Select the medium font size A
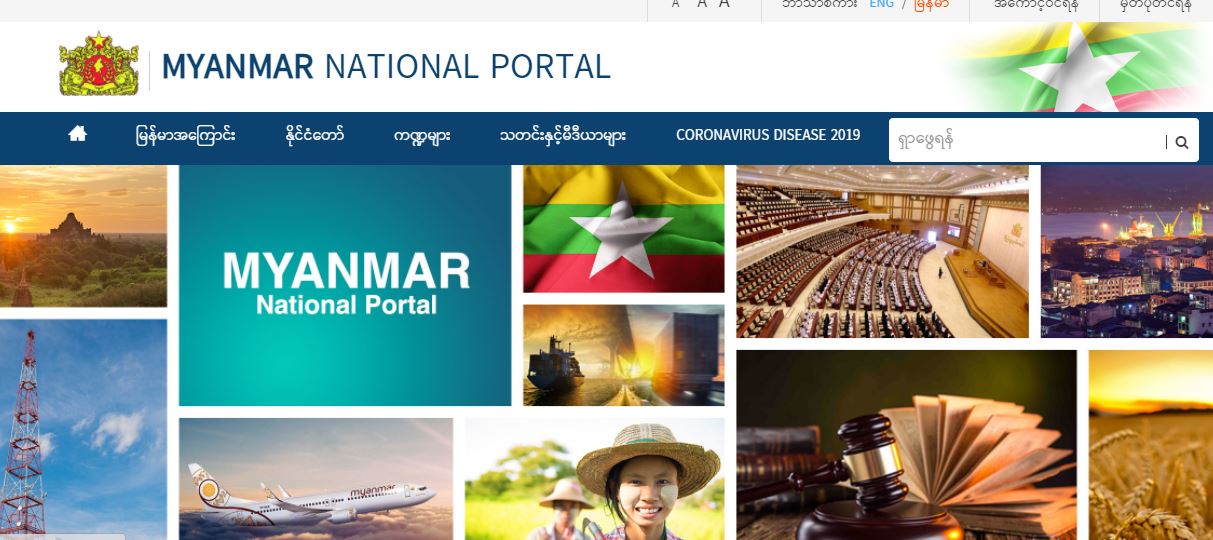Viewport: 1213px width, 540px height. [701, 4]
